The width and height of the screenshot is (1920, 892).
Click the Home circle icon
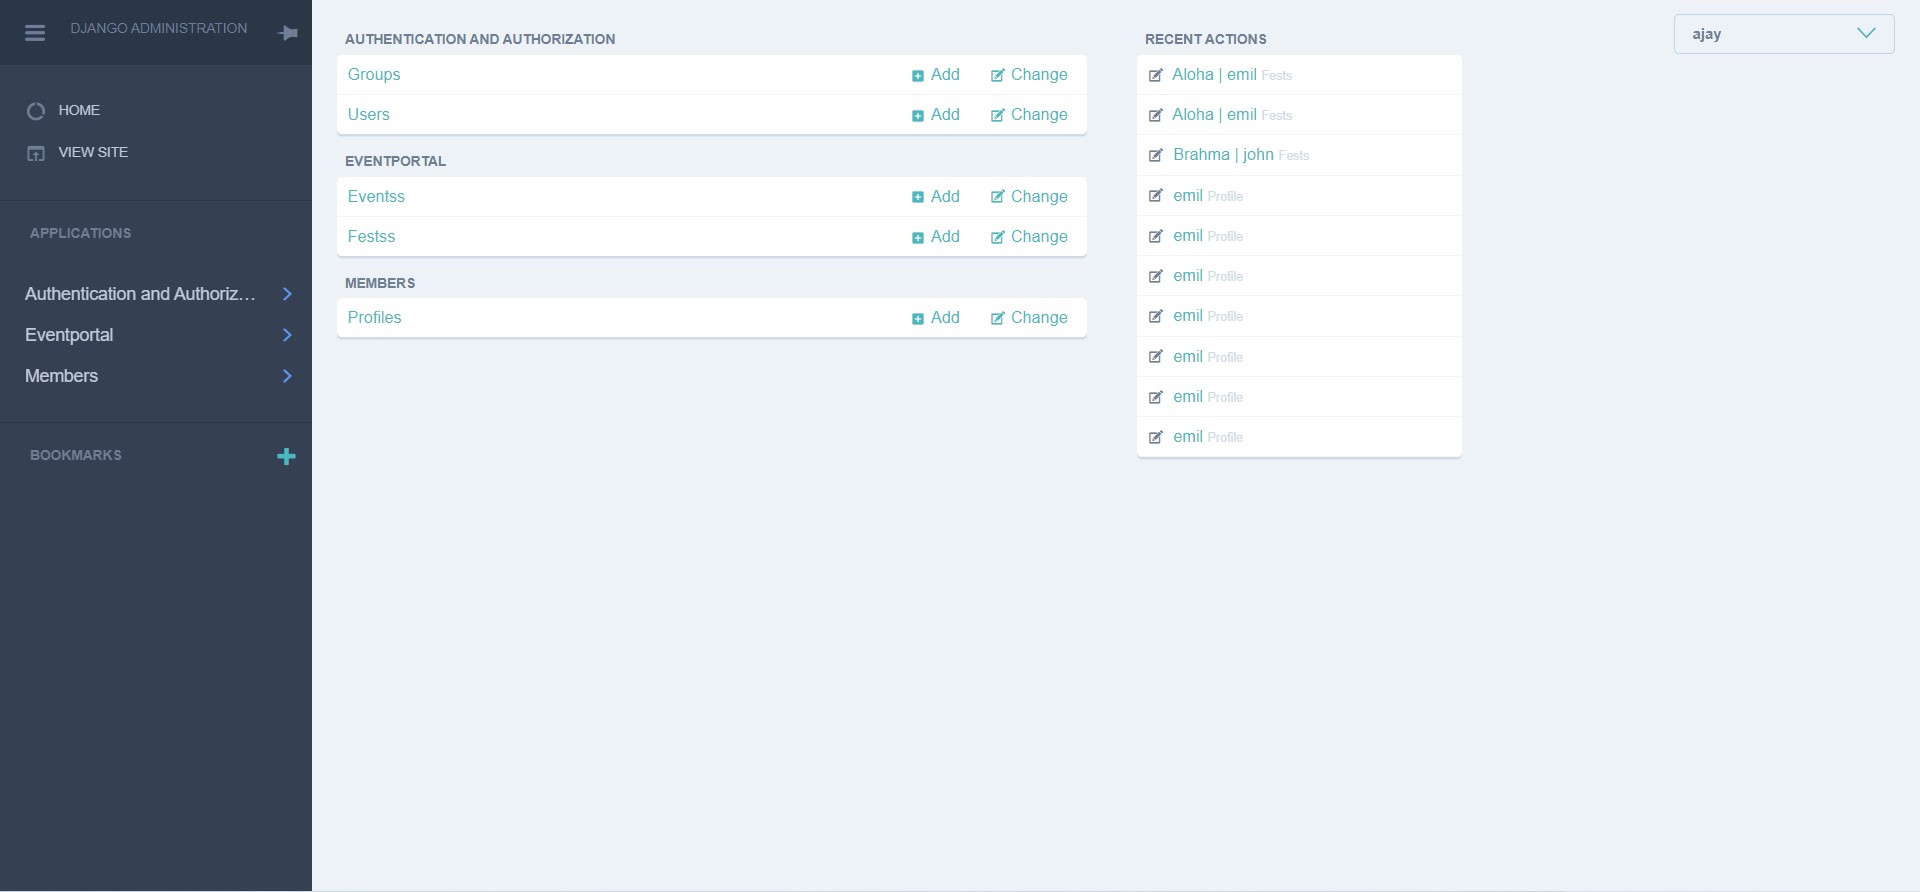(36, 111)
